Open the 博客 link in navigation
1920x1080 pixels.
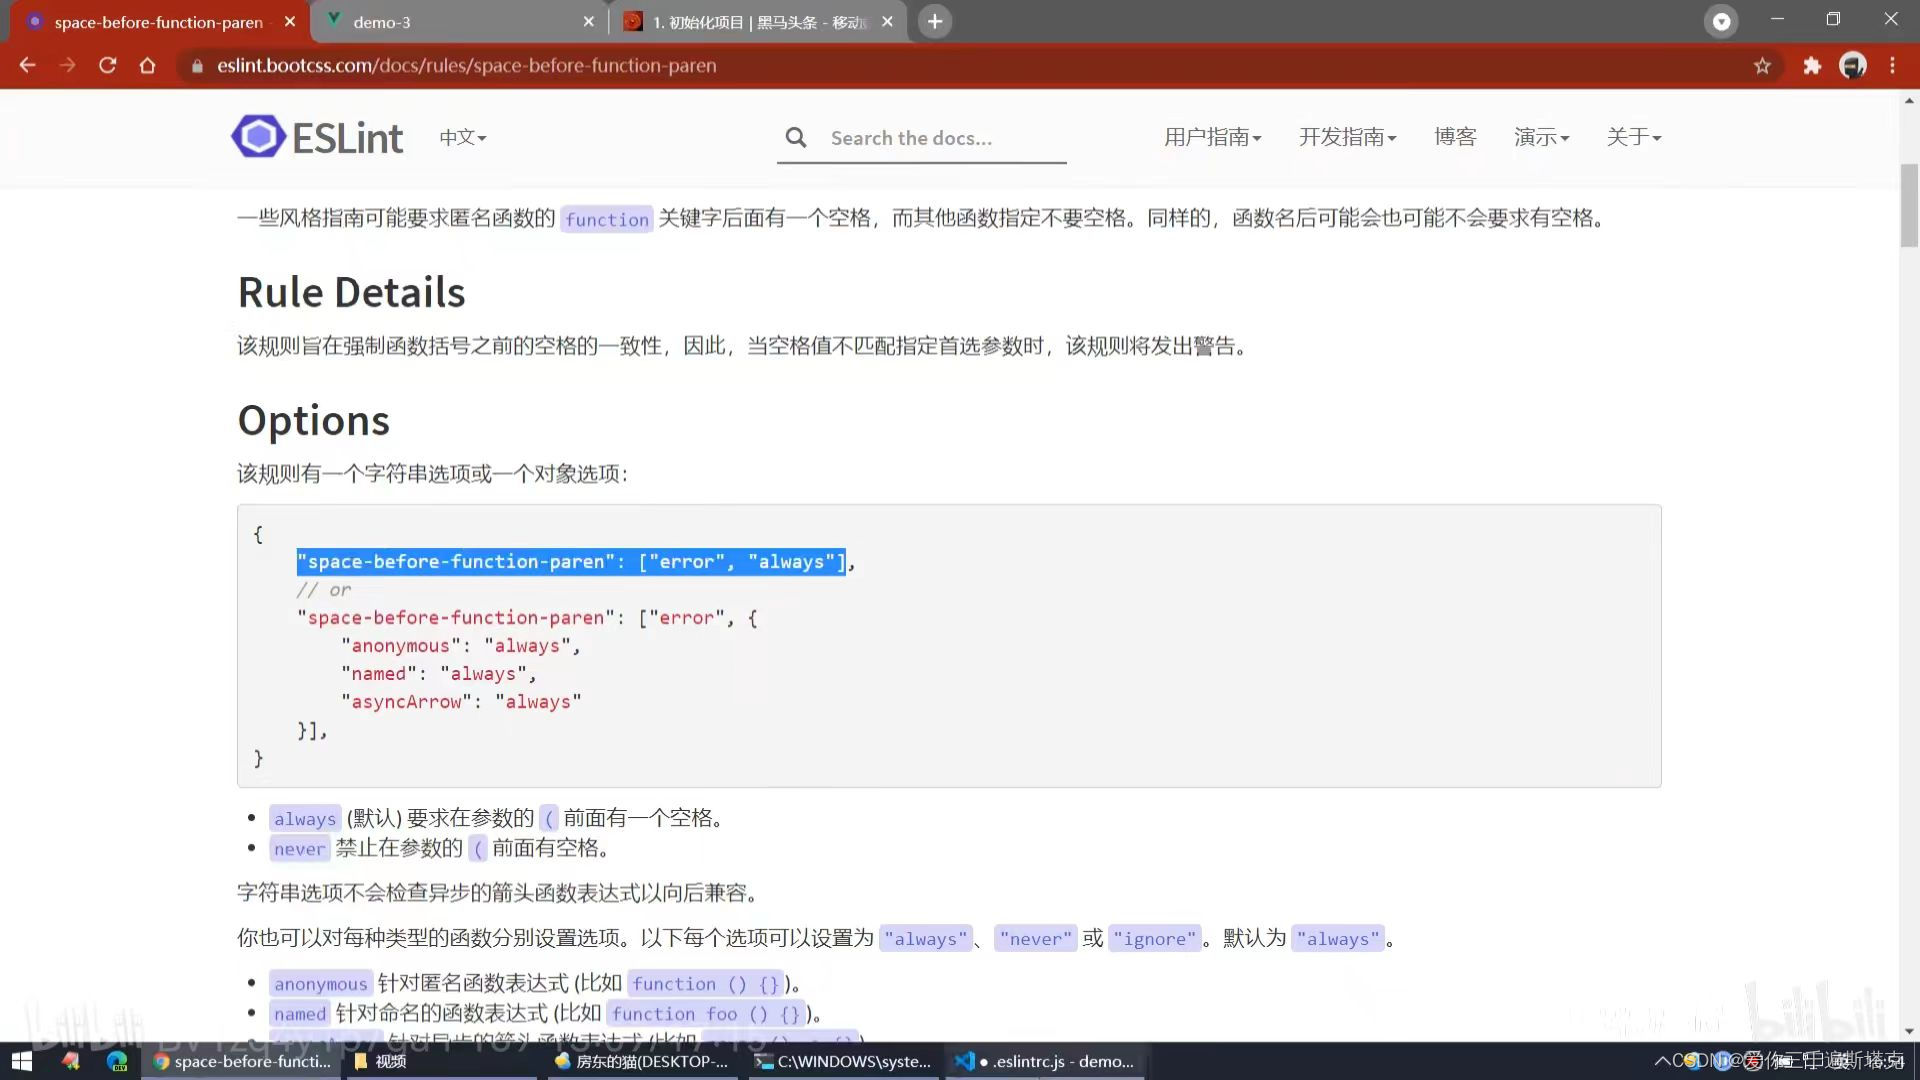pos(1455,137)
